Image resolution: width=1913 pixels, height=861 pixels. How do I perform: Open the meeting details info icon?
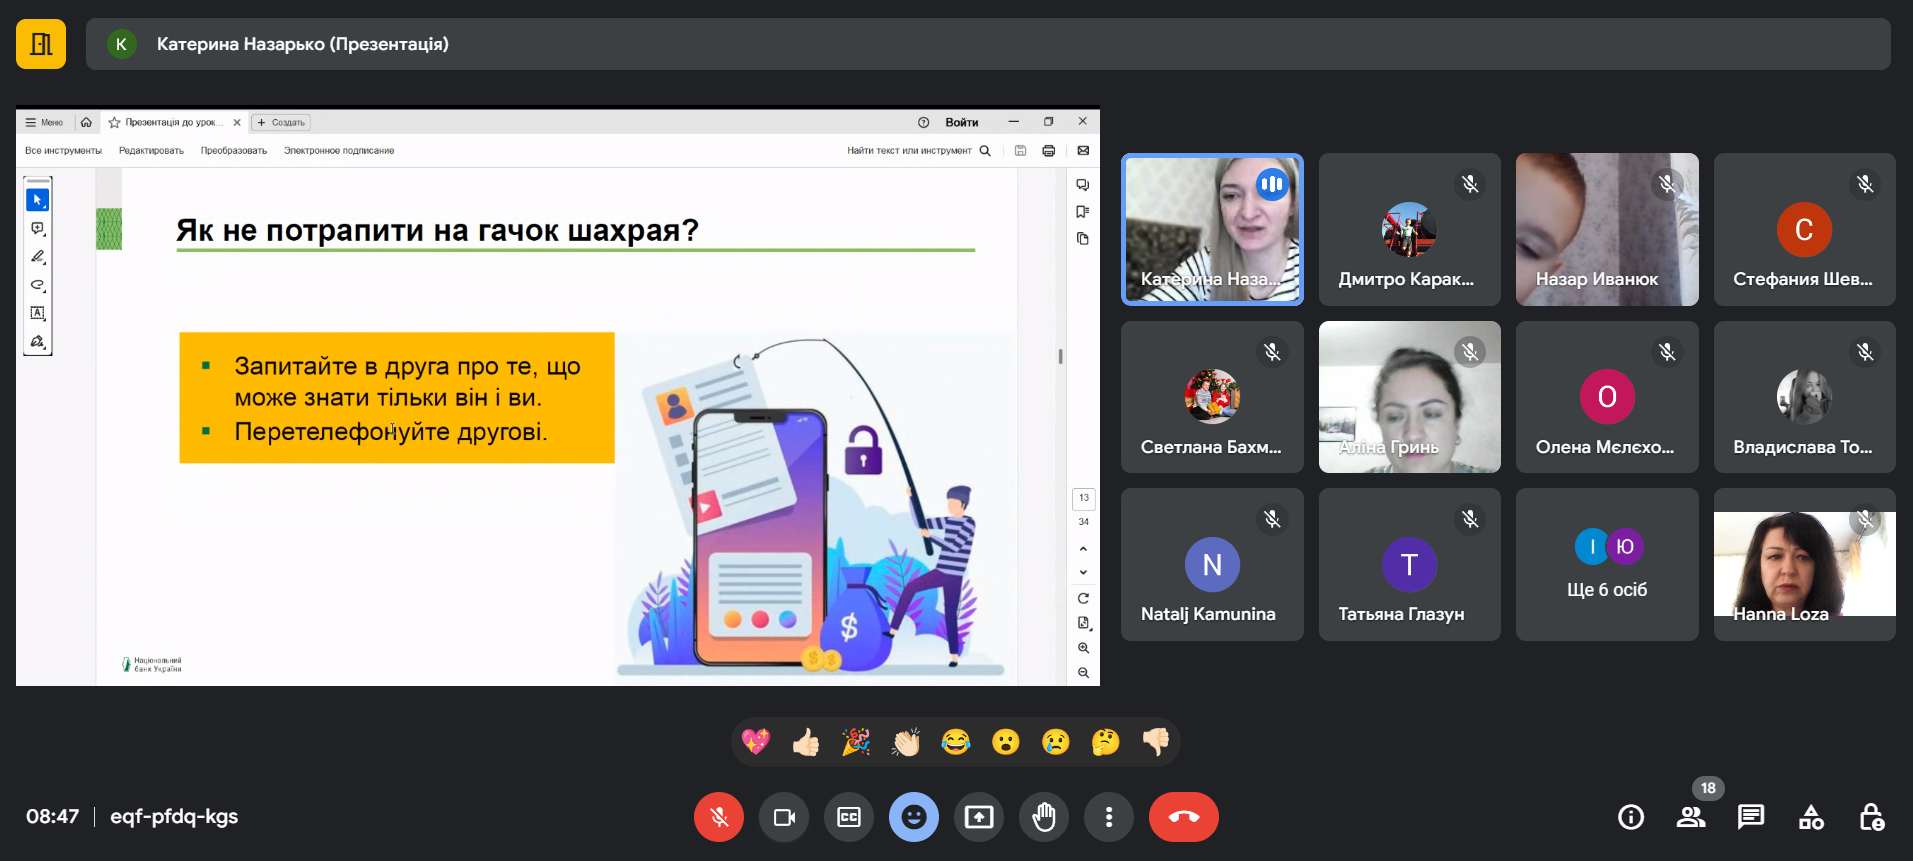tap(1631, 817)
